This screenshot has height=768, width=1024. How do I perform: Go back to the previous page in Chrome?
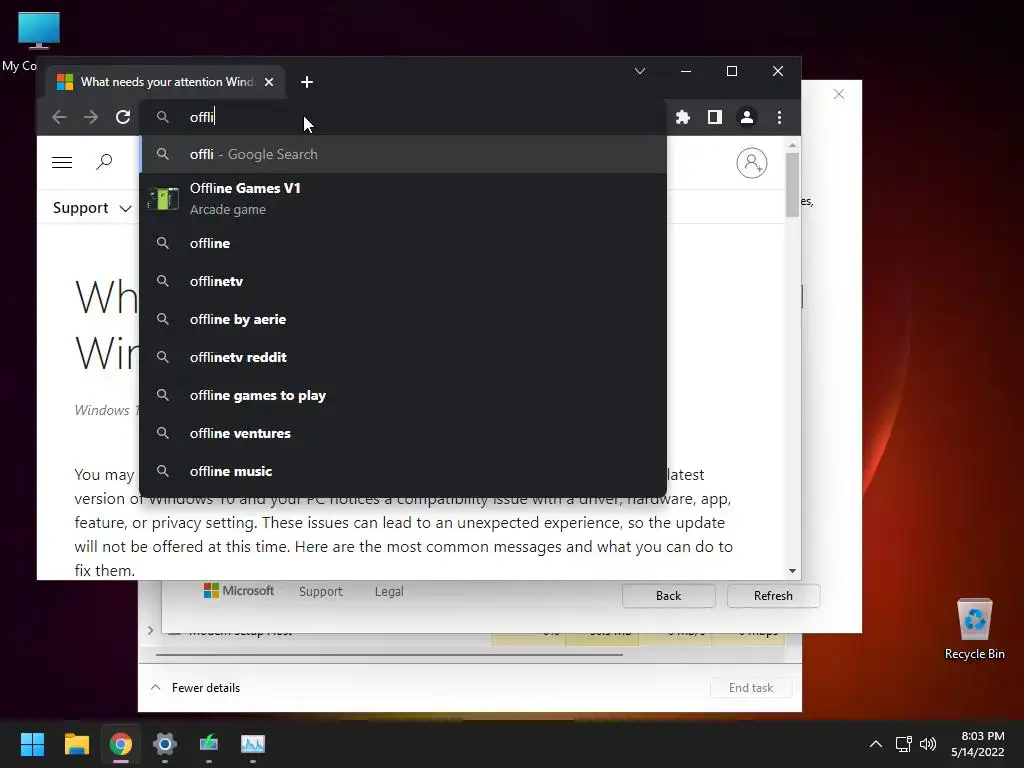(x=59, y=117)
